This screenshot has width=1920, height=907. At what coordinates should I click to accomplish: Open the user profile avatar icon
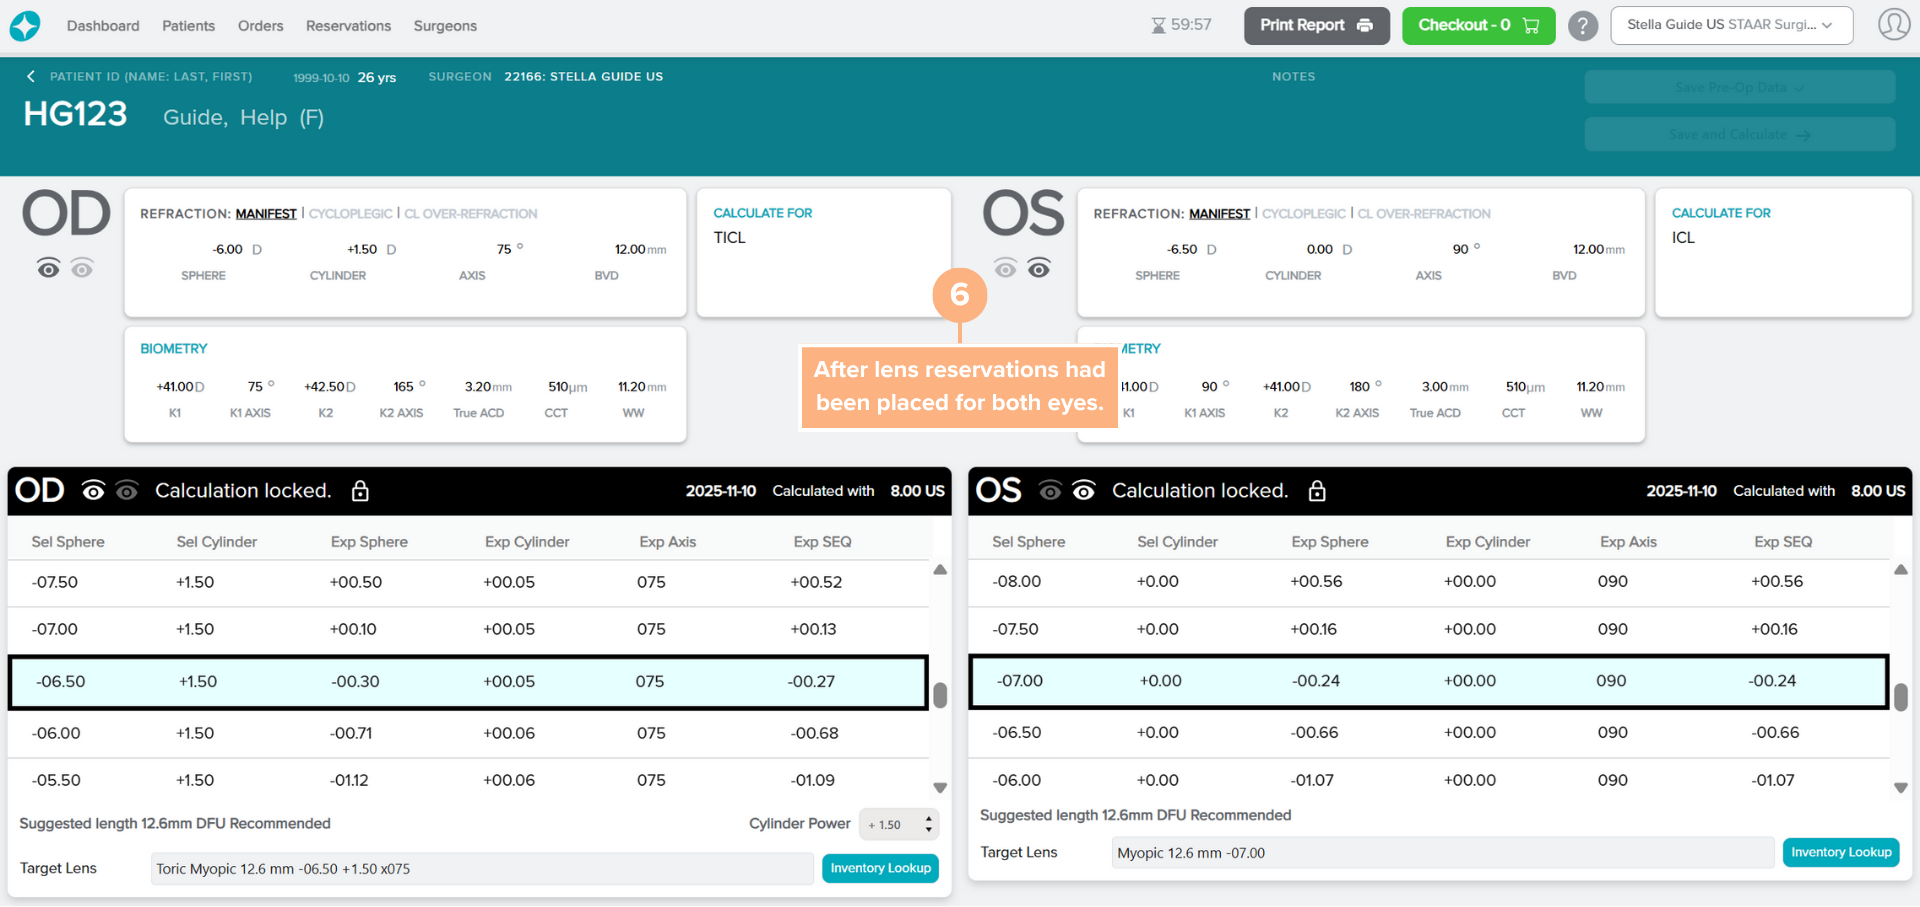click(1893, 24)
